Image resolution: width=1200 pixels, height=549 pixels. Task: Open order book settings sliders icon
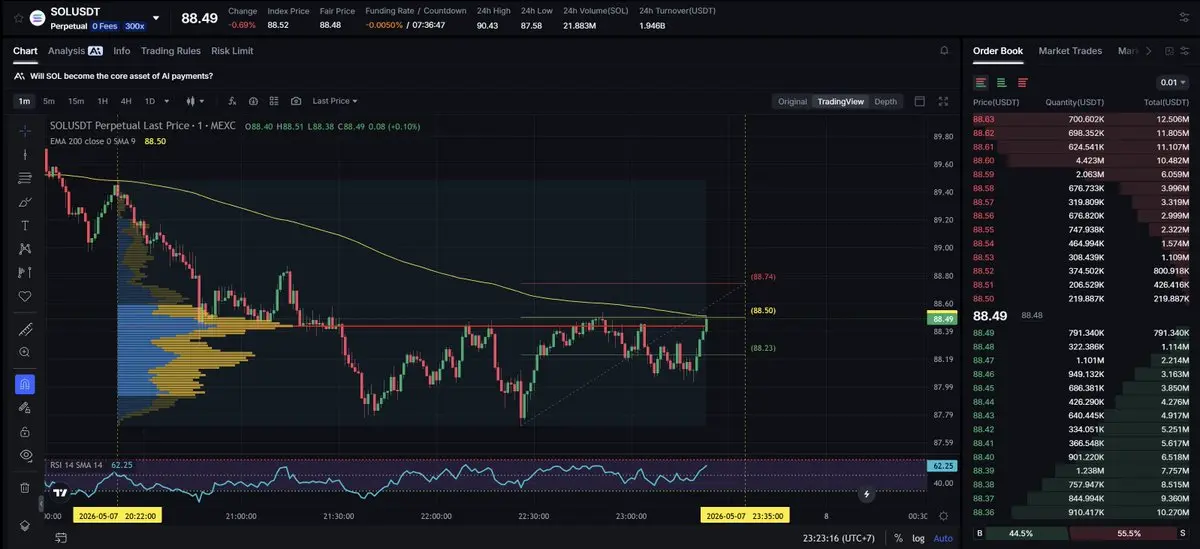coord(1184,50)
